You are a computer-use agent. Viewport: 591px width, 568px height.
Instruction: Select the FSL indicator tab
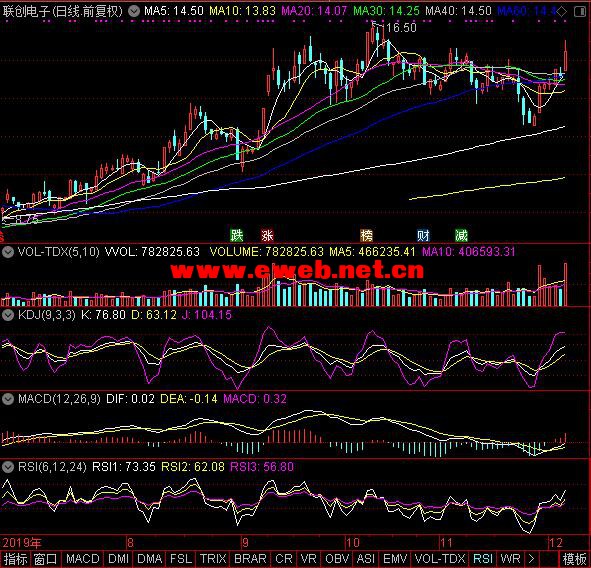click(x=181, y=559)
